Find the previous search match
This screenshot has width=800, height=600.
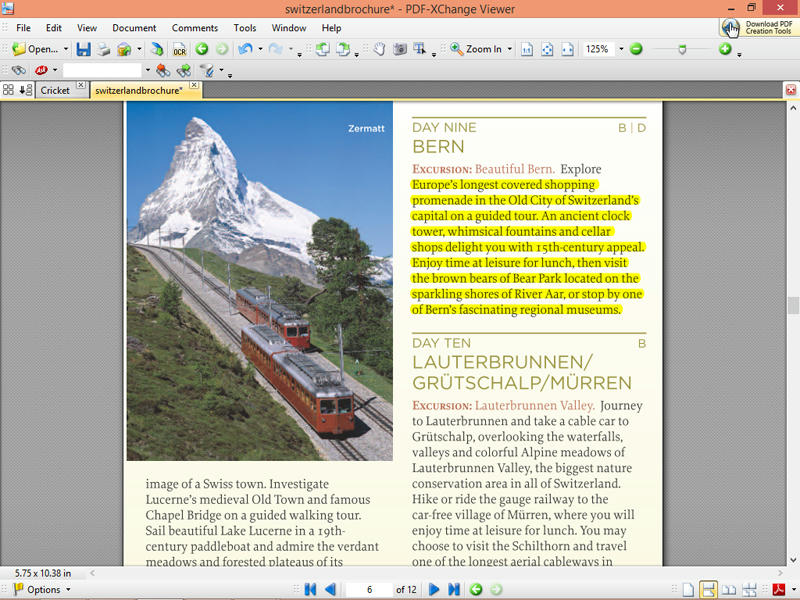(163, 70)
